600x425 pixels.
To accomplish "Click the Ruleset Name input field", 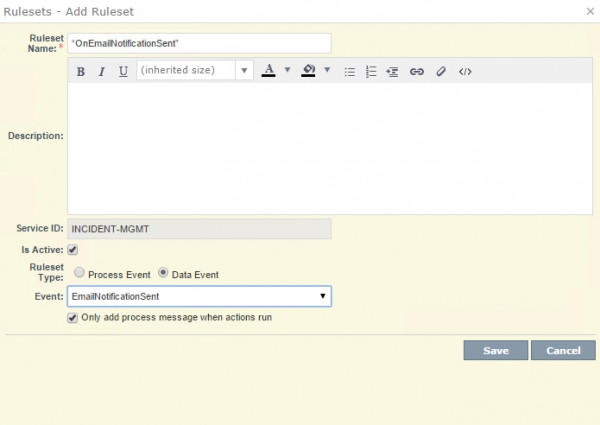I will click(x=199, y=43).
